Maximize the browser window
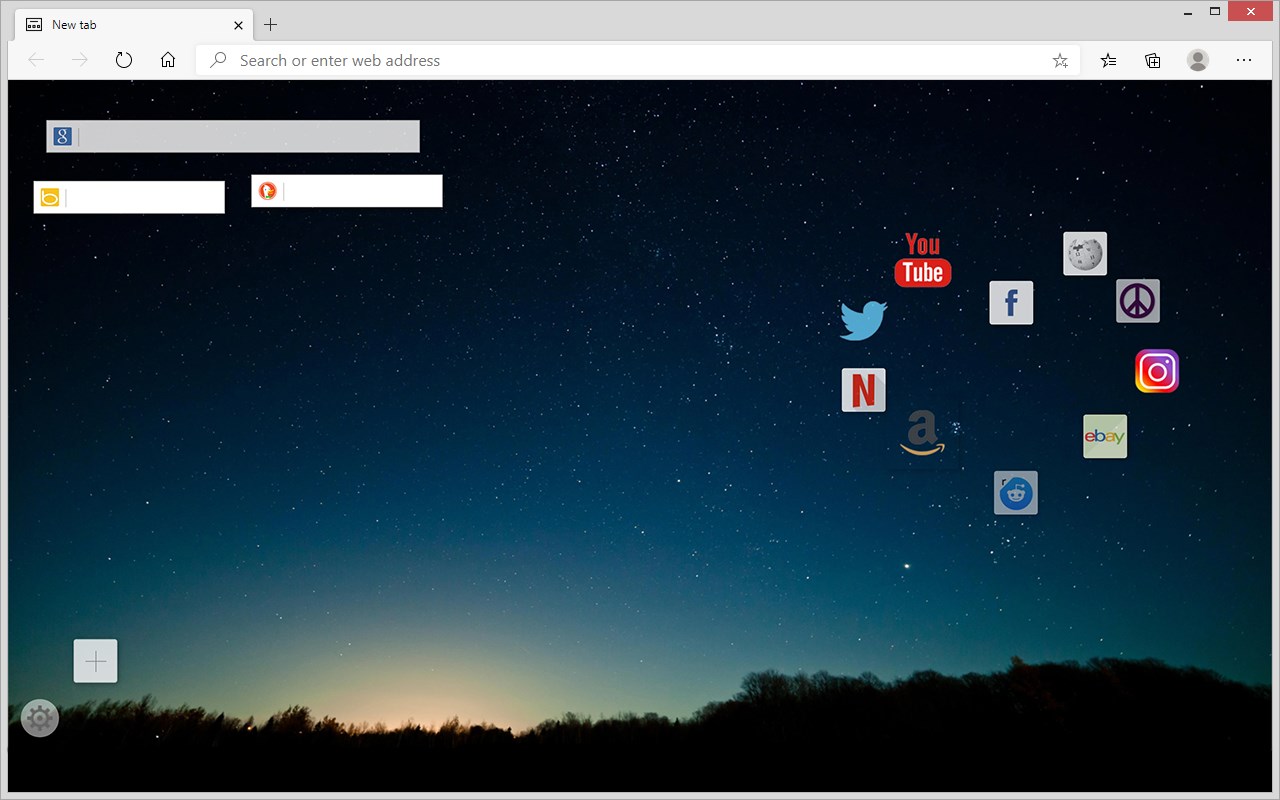This screenshot has width=1280, height=800. (x=1216, y=12)
